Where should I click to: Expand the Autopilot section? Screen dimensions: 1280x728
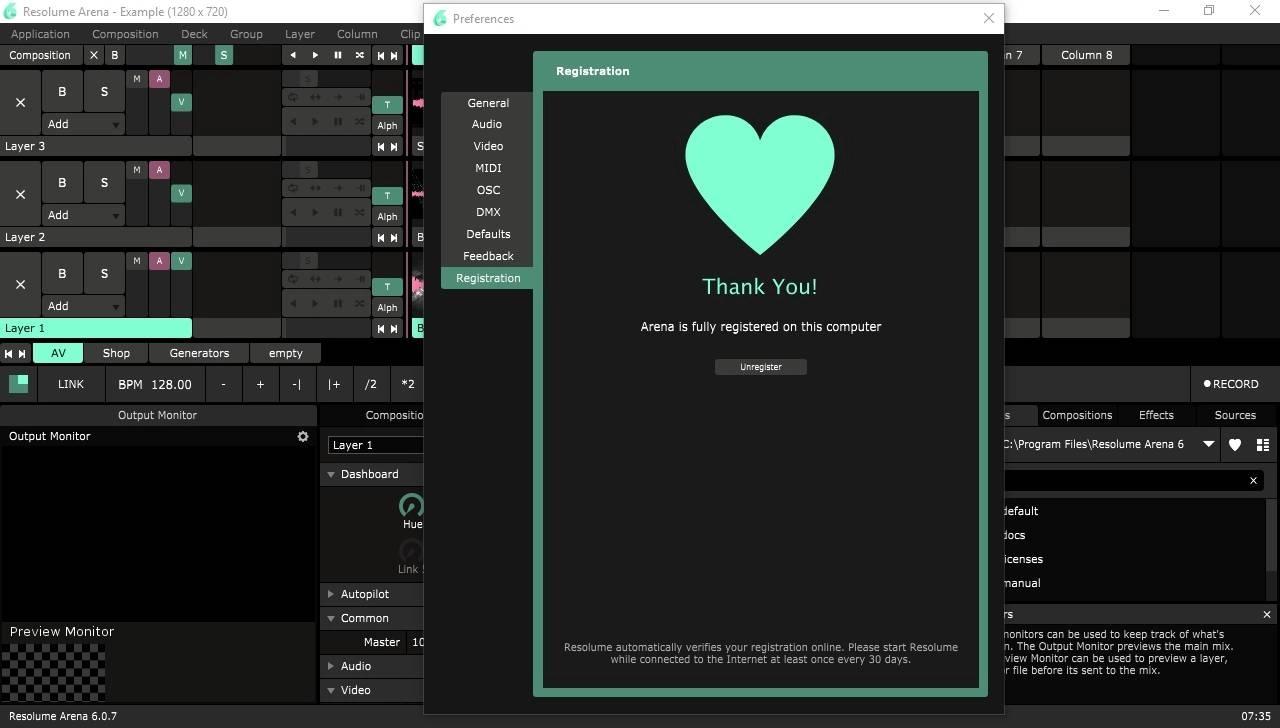(x=331, y=594)
